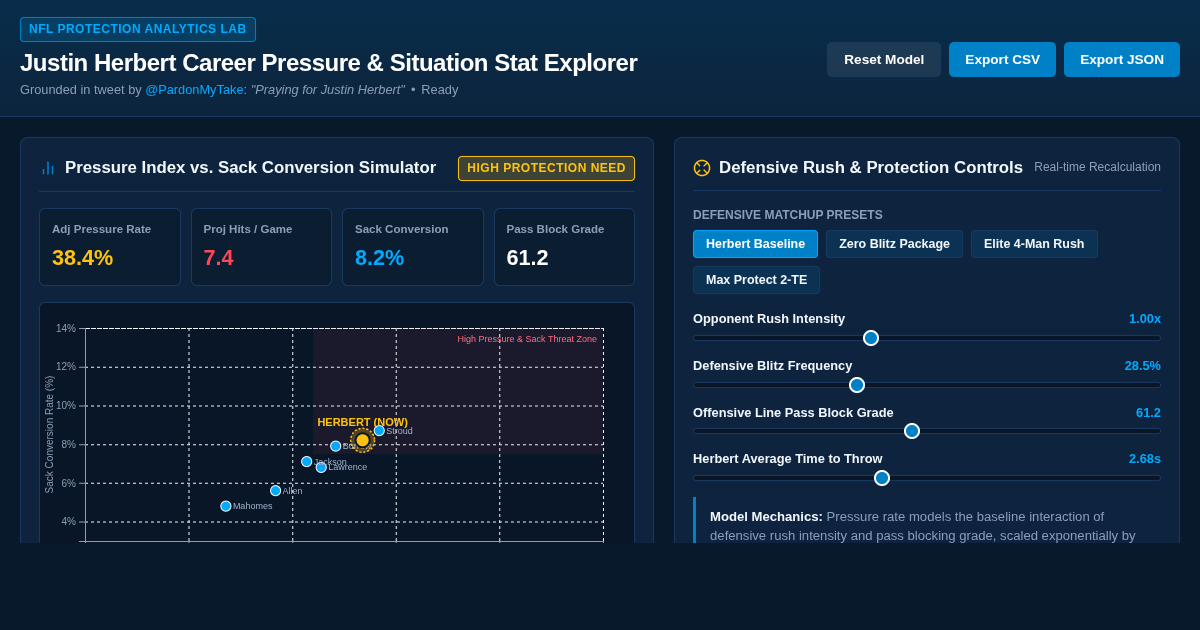1200x630 pixels.
Task: Click the Adj Pressure Rate 38.4% card
Action: coord(110,247)
